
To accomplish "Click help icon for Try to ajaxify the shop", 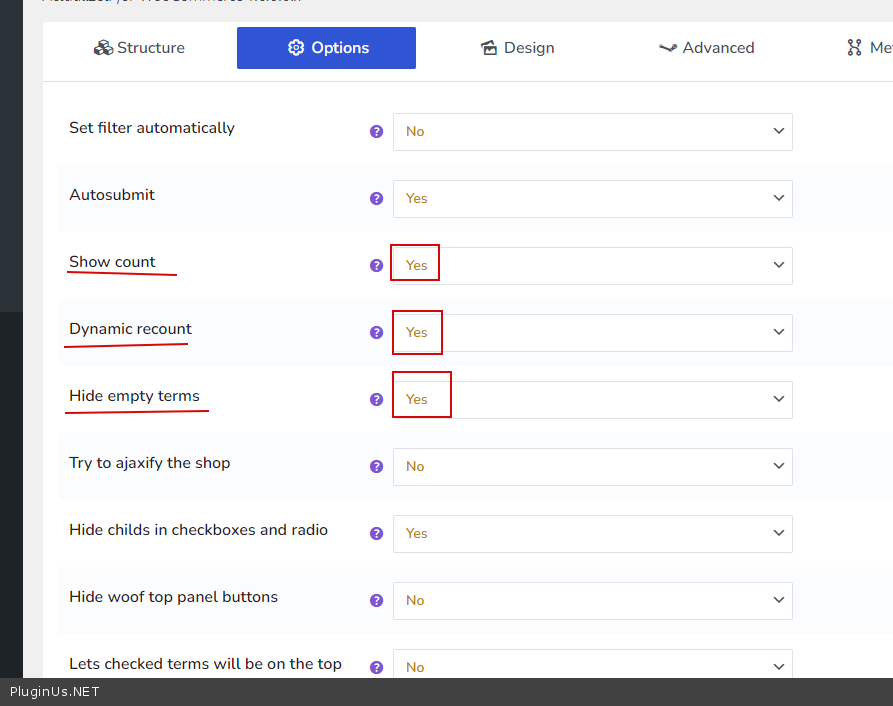I will [x=376, y=466].
